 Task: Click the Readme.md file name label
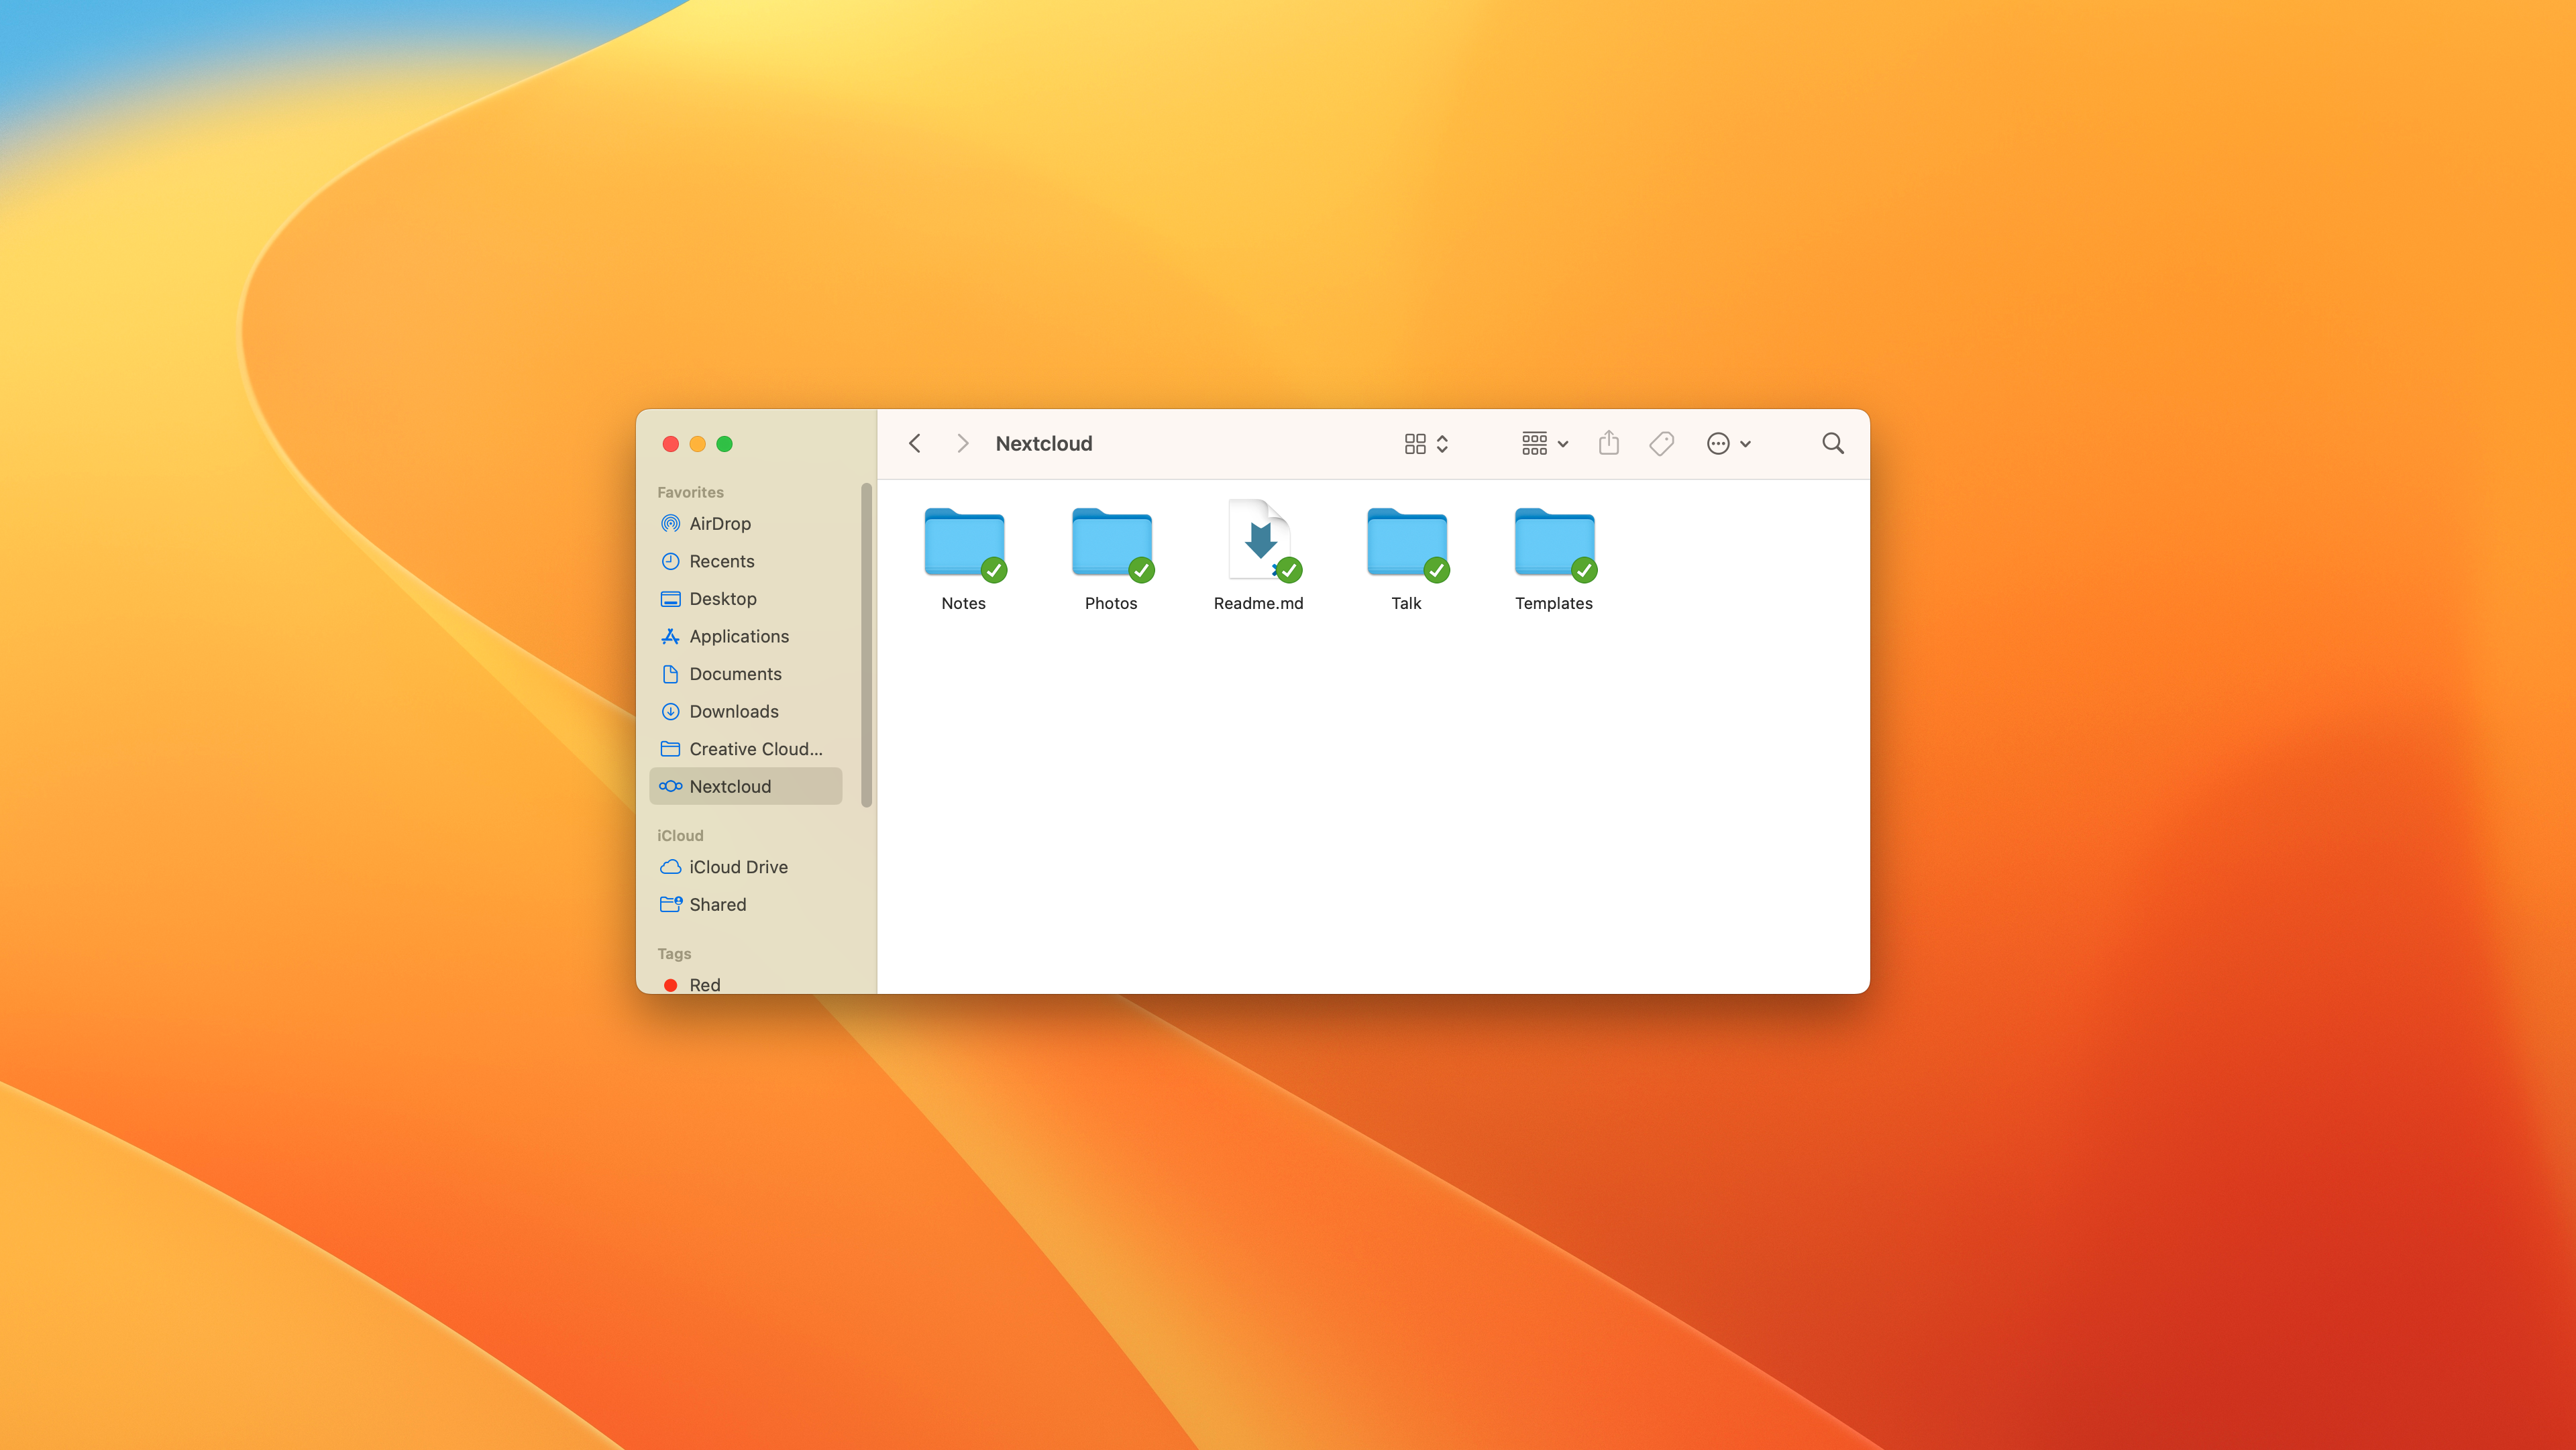tap(1258, 603)
